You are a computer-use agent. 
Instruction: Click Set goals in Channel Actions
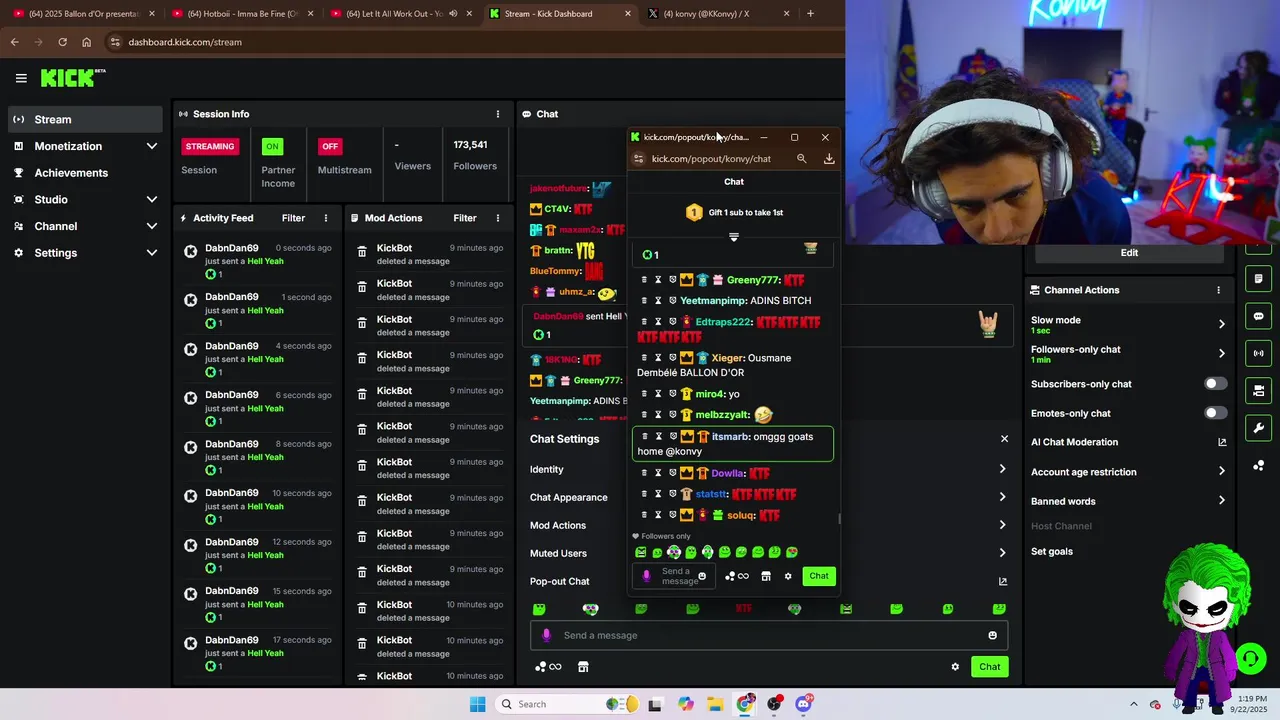pos(1052,552)
